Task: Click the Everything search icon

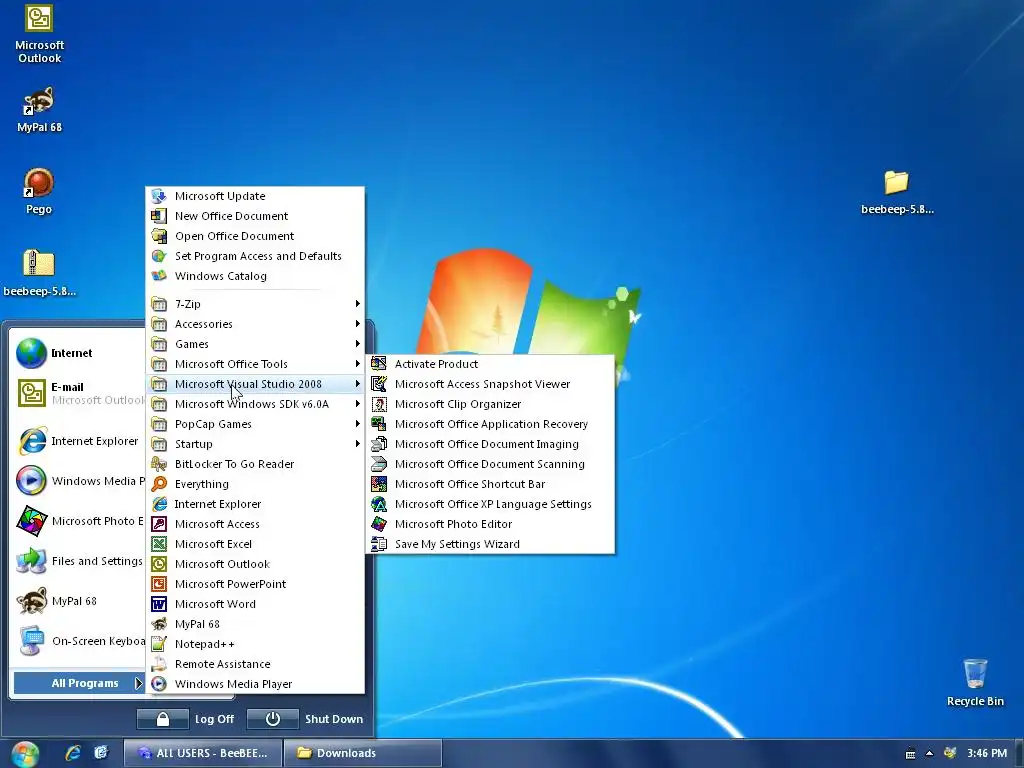Action: point(159,484)
